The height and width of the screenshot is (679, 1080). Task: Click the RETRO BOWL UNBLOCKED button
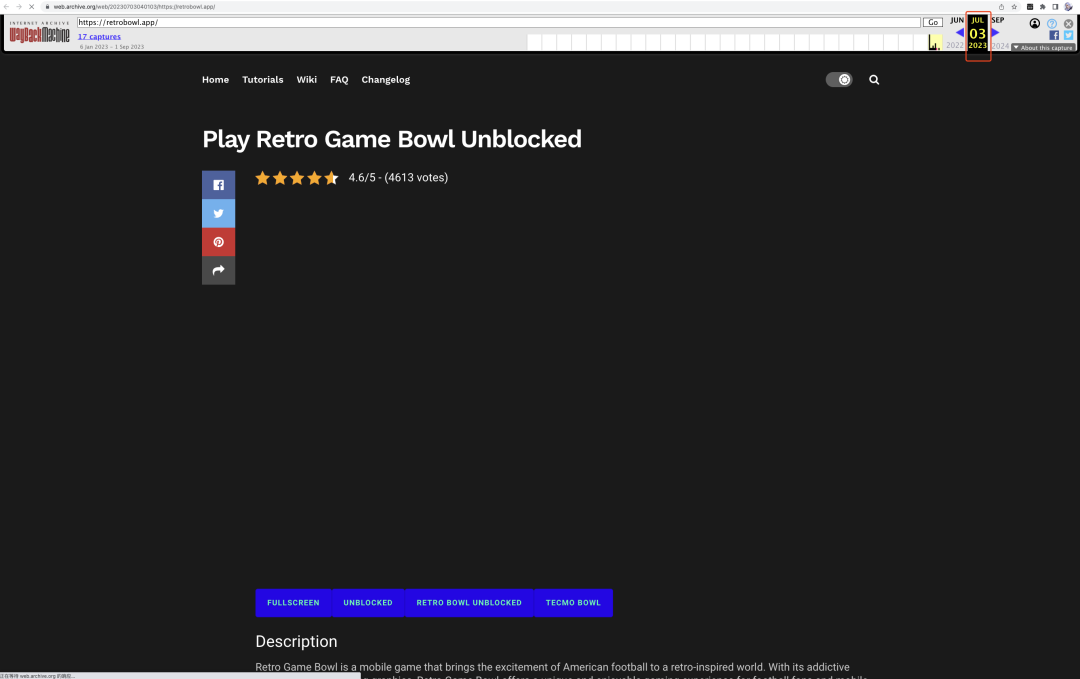[x=469, y=603]
